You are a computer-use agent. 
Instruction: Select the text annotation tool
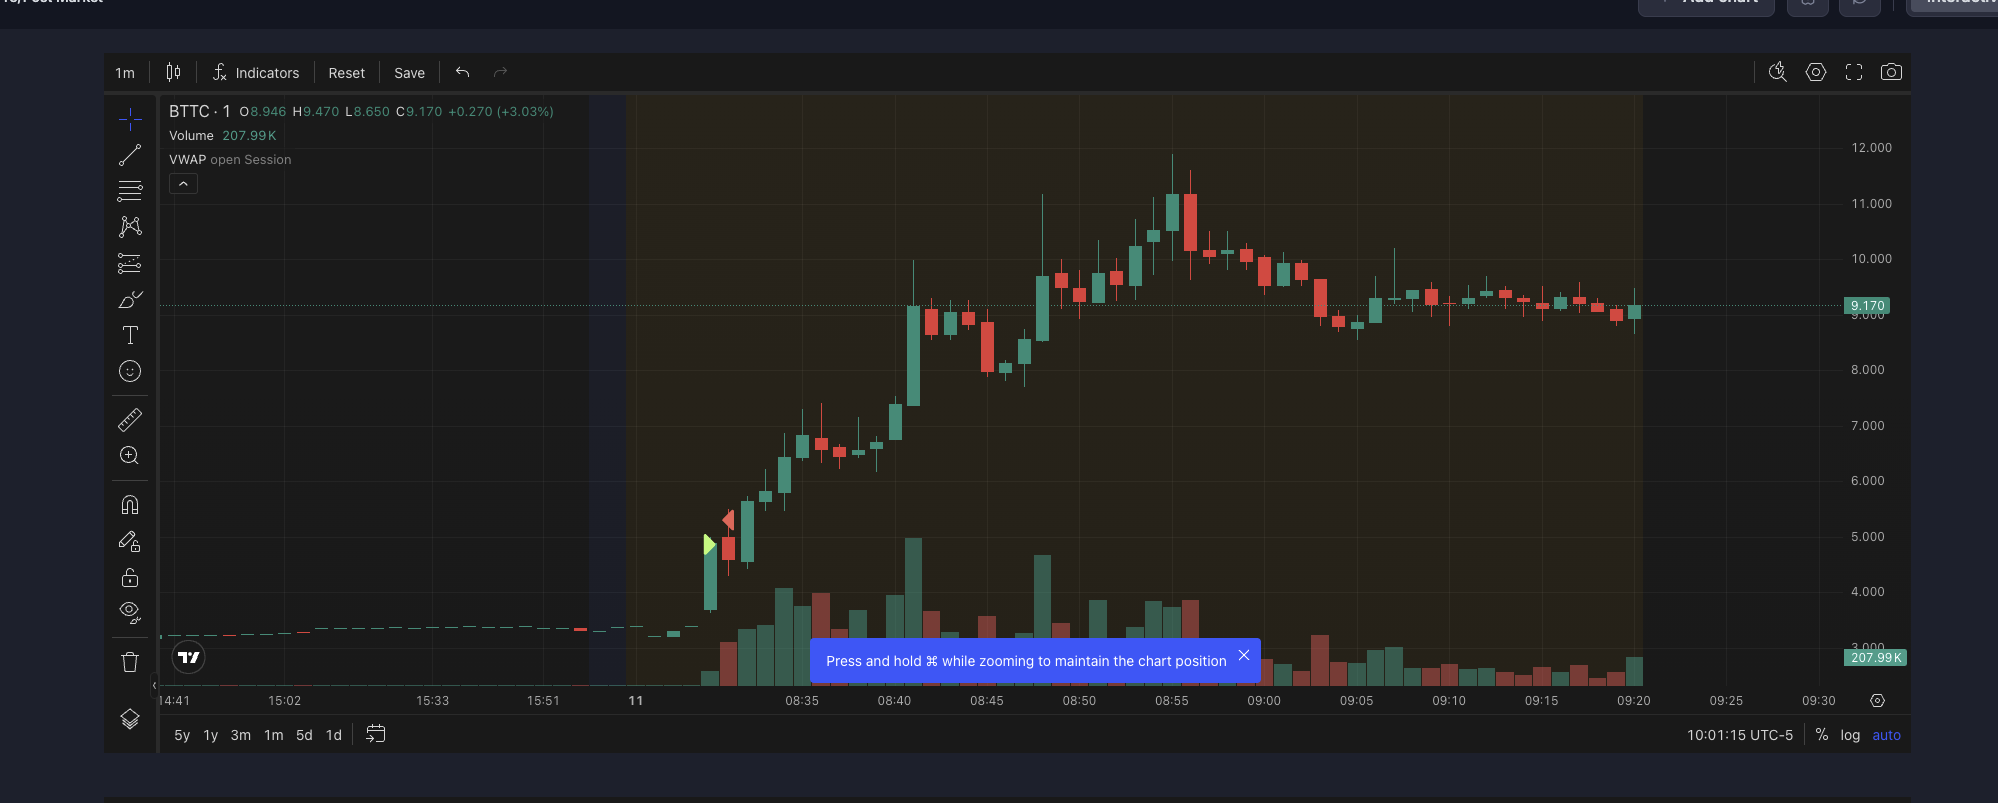pos(130,335)
